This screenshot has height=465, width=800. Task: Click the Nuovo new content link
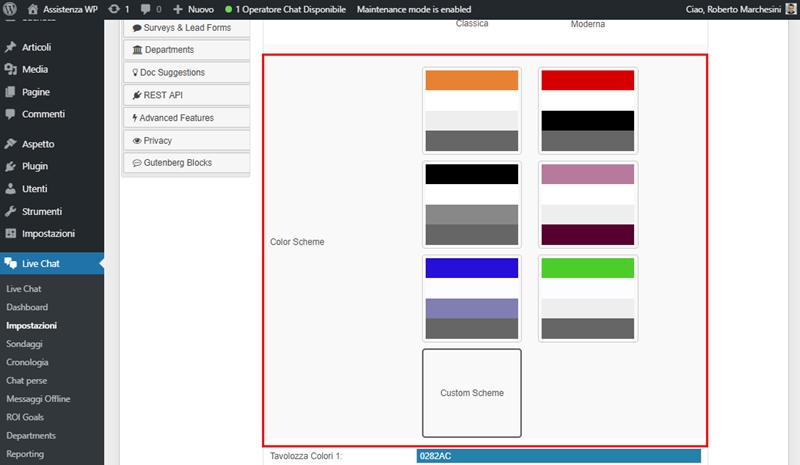pyautogui.click(x=201, y=9)
